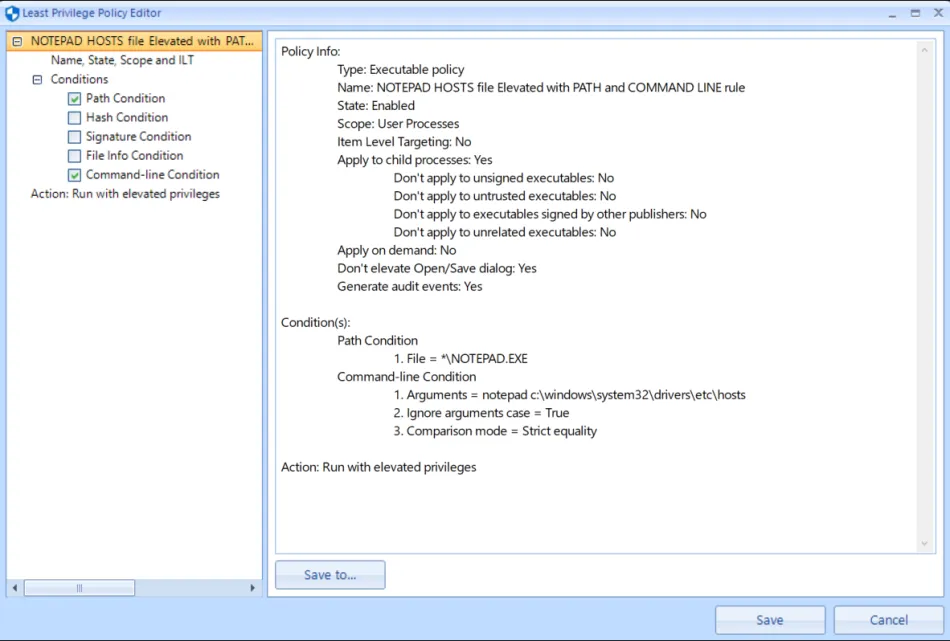Click the down arrow of policy info scrollbar
950x641 pixels.
924,543
